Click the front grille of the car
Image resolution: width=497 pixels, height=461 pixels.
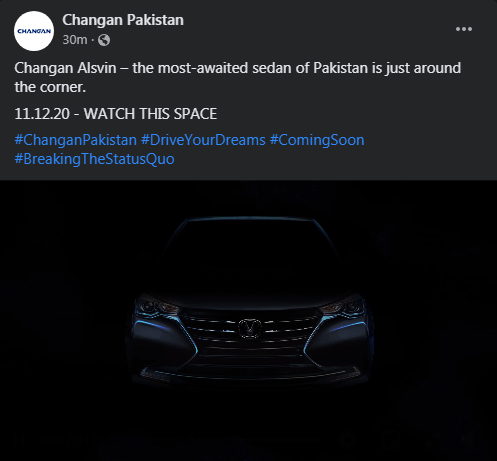tap(249, 337)
